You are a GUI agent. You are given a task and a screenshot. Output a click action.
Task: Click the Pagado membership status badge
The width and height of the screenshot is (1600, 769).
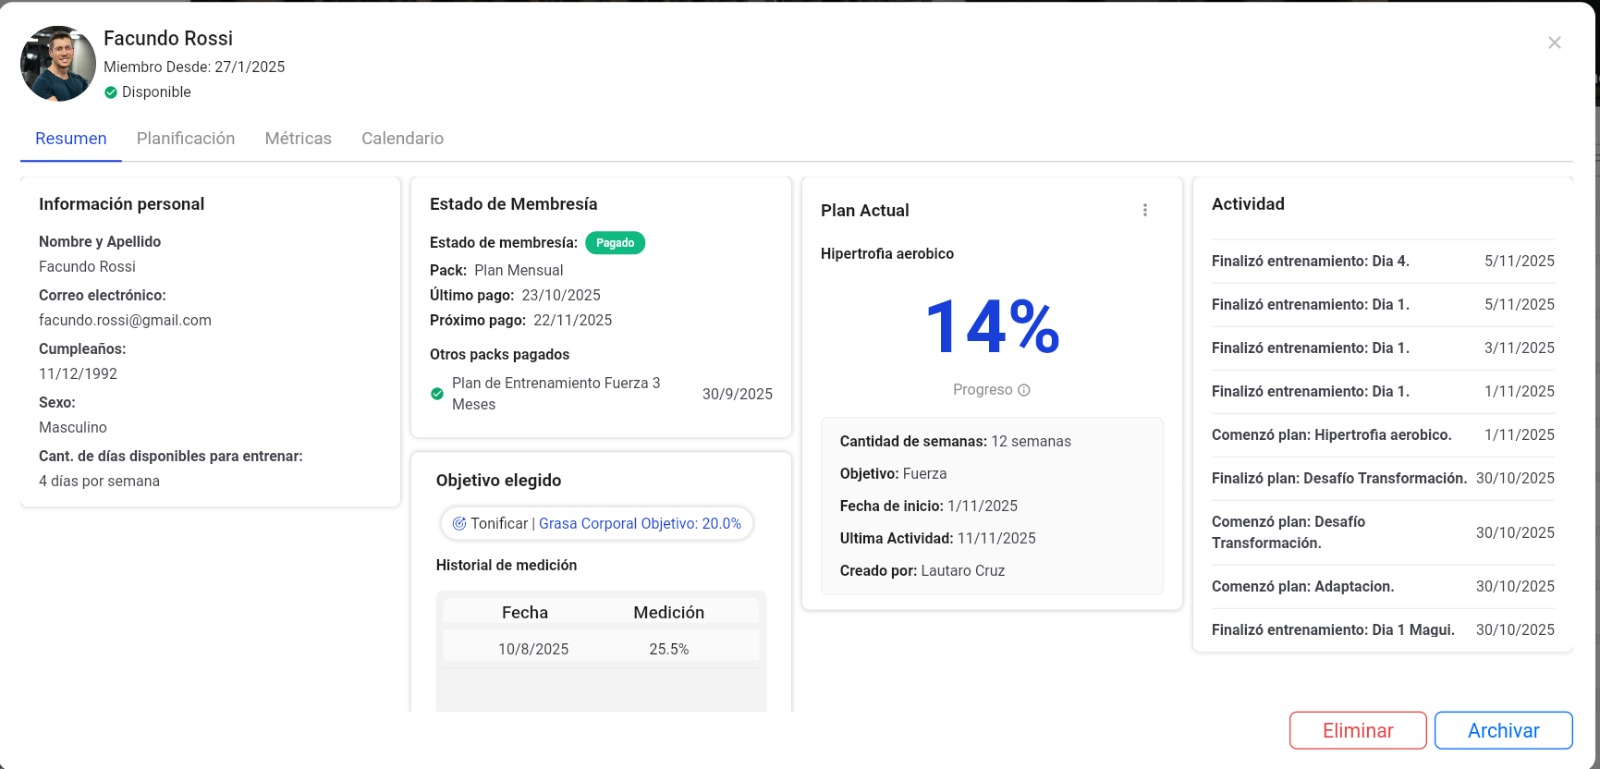[x=615, y=243]
